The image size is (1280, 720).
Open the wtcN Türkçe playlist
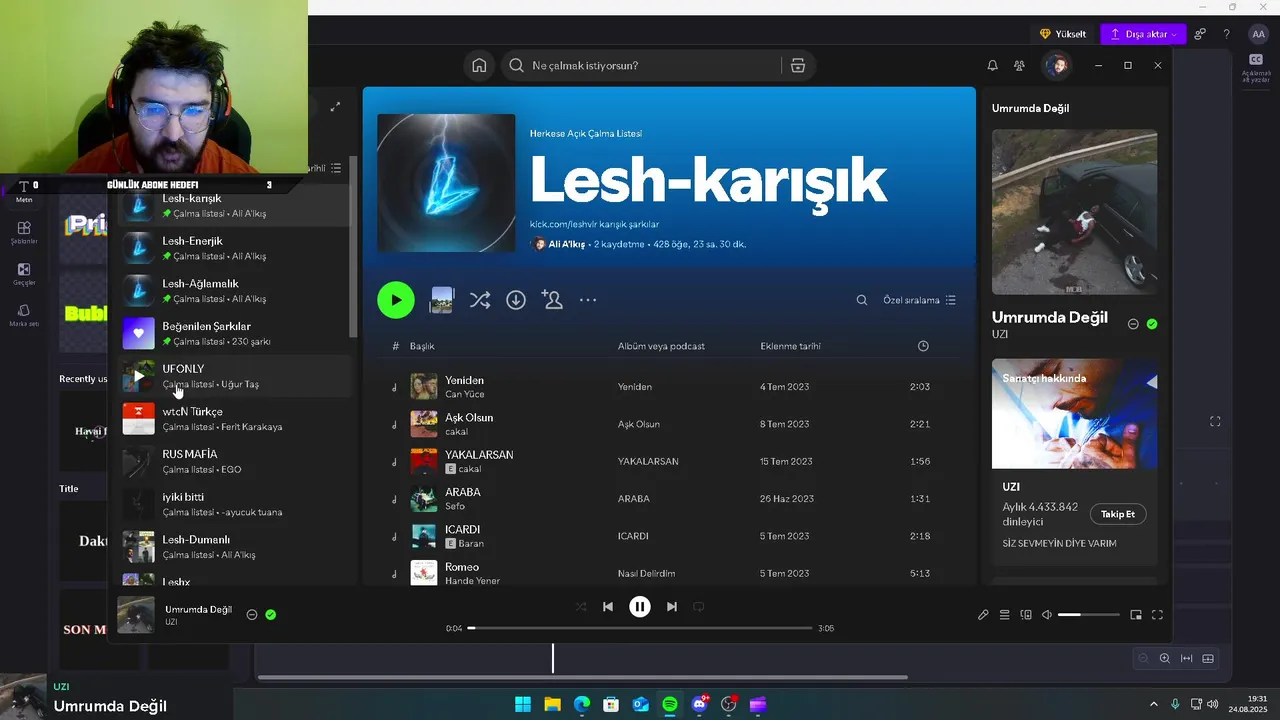pos(235,419)
